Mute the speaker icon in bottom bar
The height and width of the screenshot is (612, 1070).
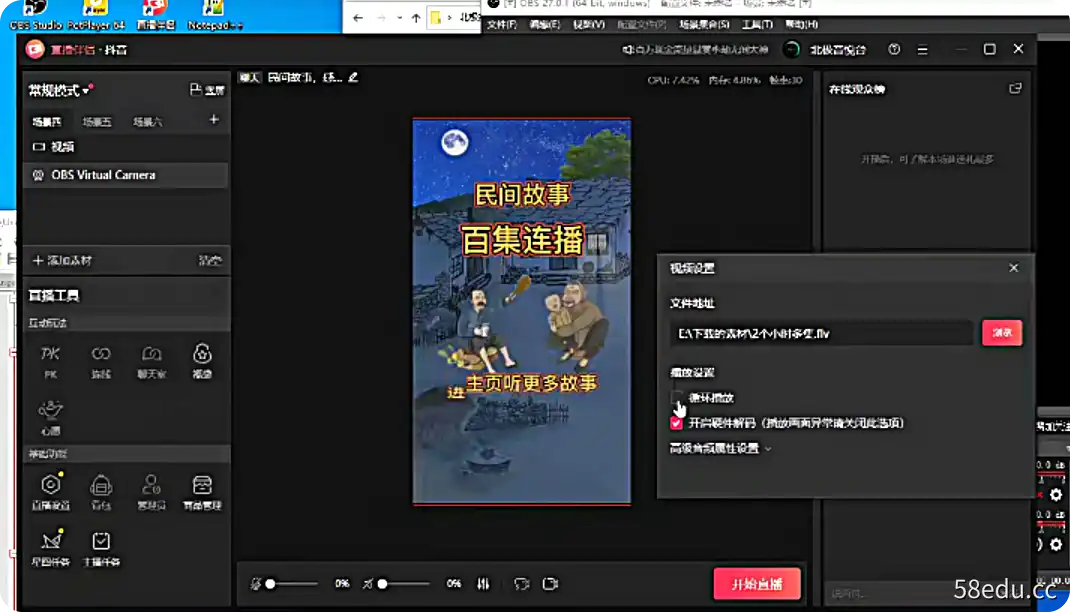click(367, 584)
